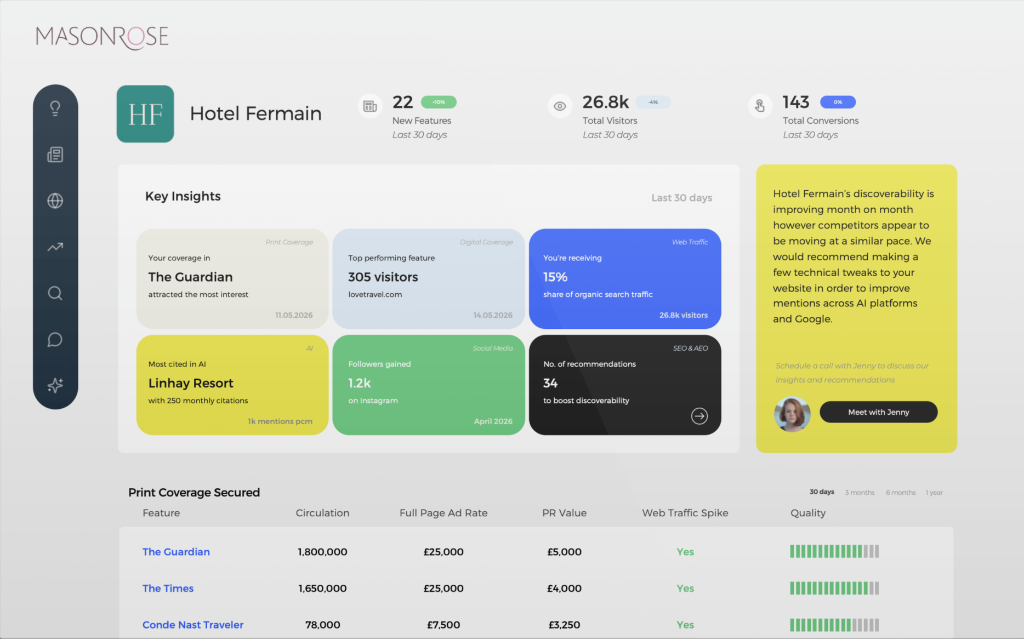Click the 1,650,000 circulation value

(x=323, y=588)
